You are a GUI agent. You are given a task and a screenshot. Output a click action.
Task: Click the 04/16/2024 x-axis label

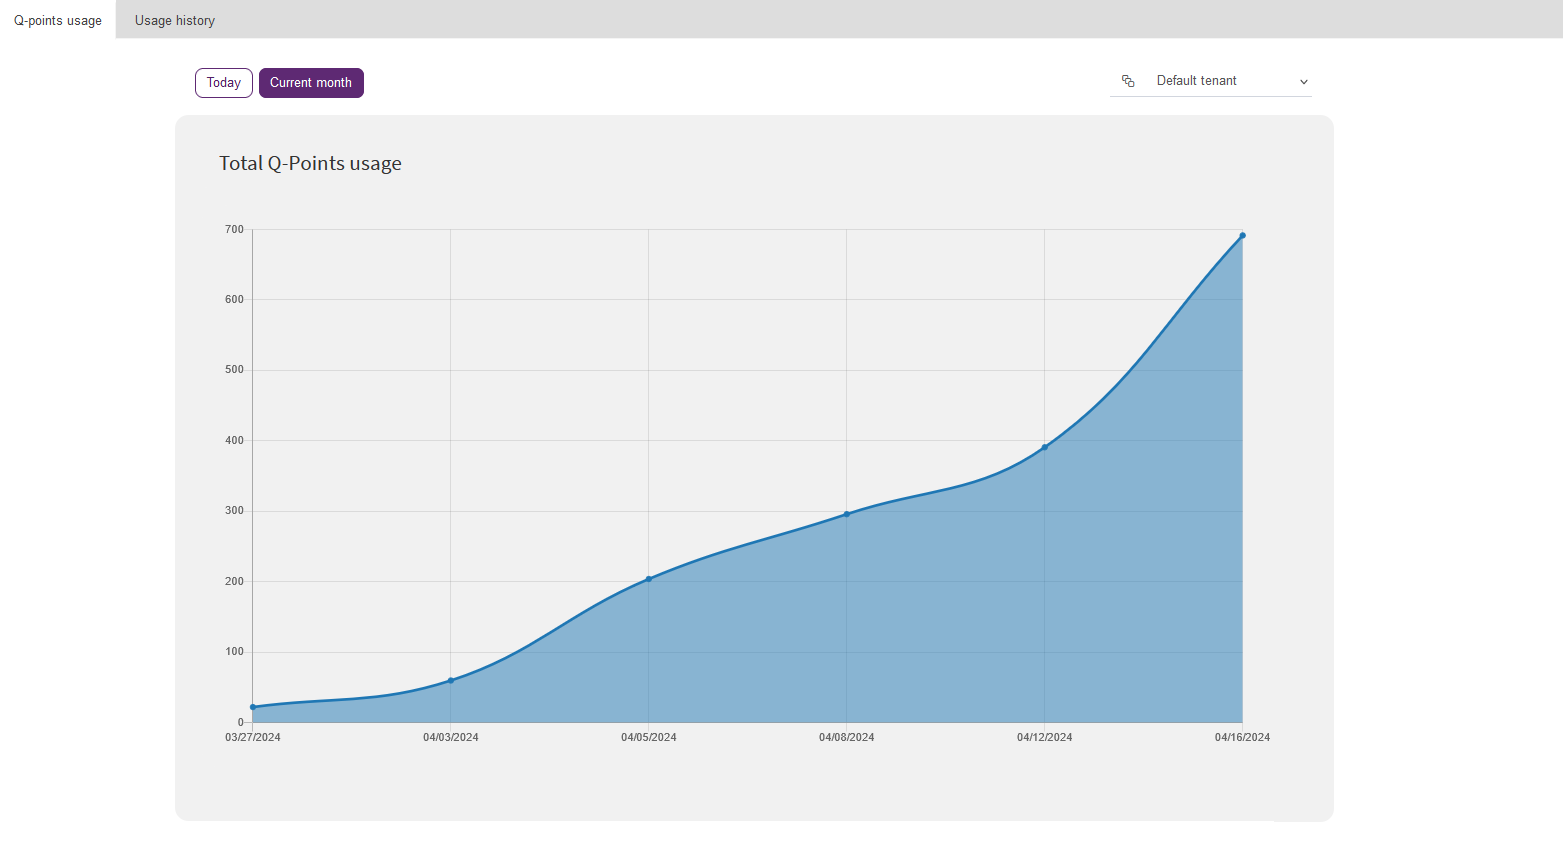tap(1242, 737)
